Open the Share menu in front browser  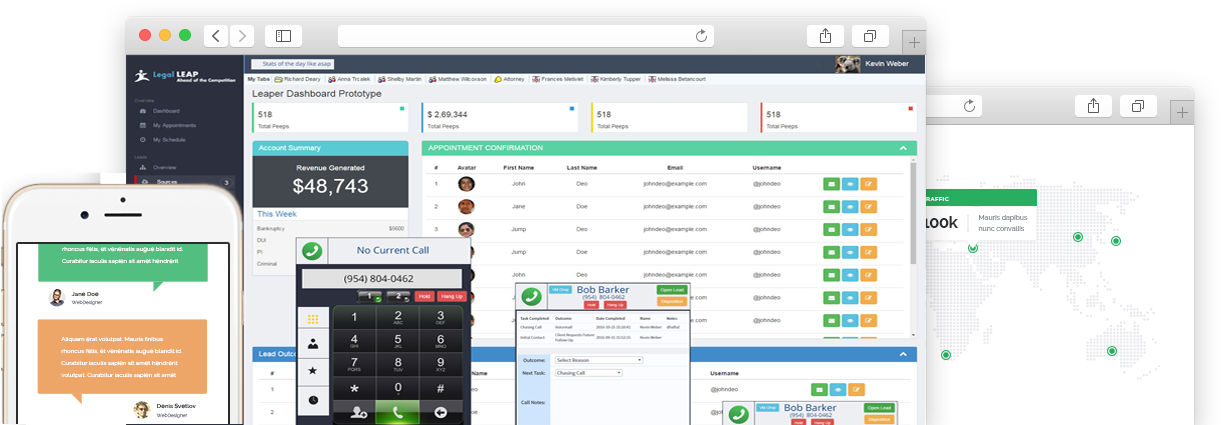coord(825,36)
